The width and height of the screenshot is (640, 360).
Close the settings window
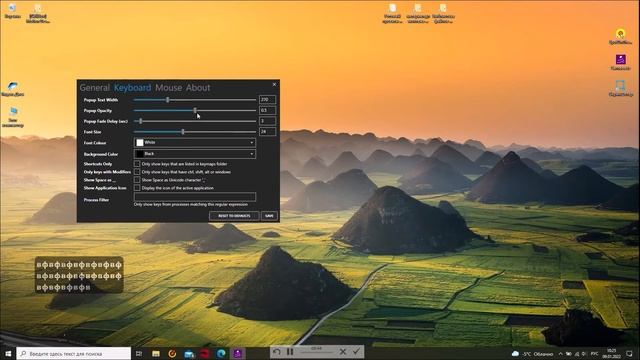[274, 84]
